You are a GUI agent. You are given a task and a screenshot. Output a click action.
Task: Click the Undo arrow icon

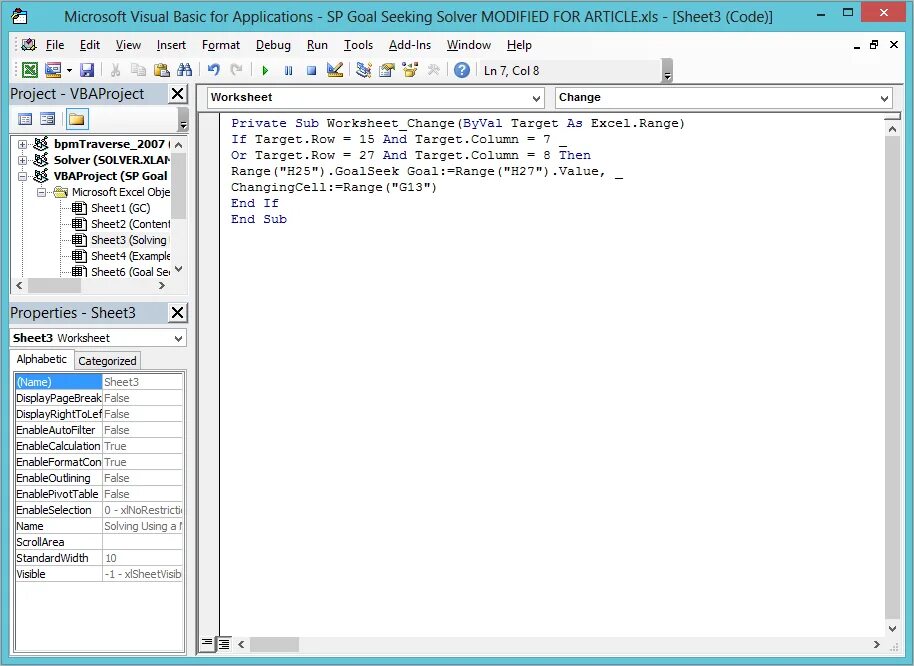tap(213, 71)
